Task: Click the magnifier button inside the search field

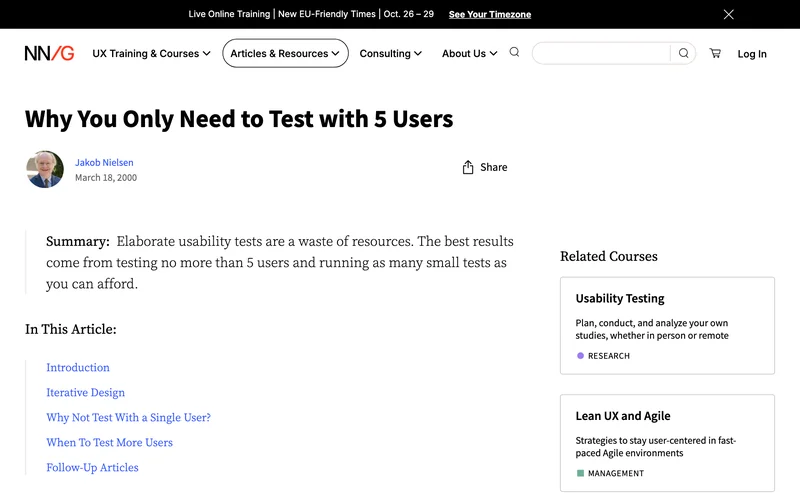Action: point(683,53)
